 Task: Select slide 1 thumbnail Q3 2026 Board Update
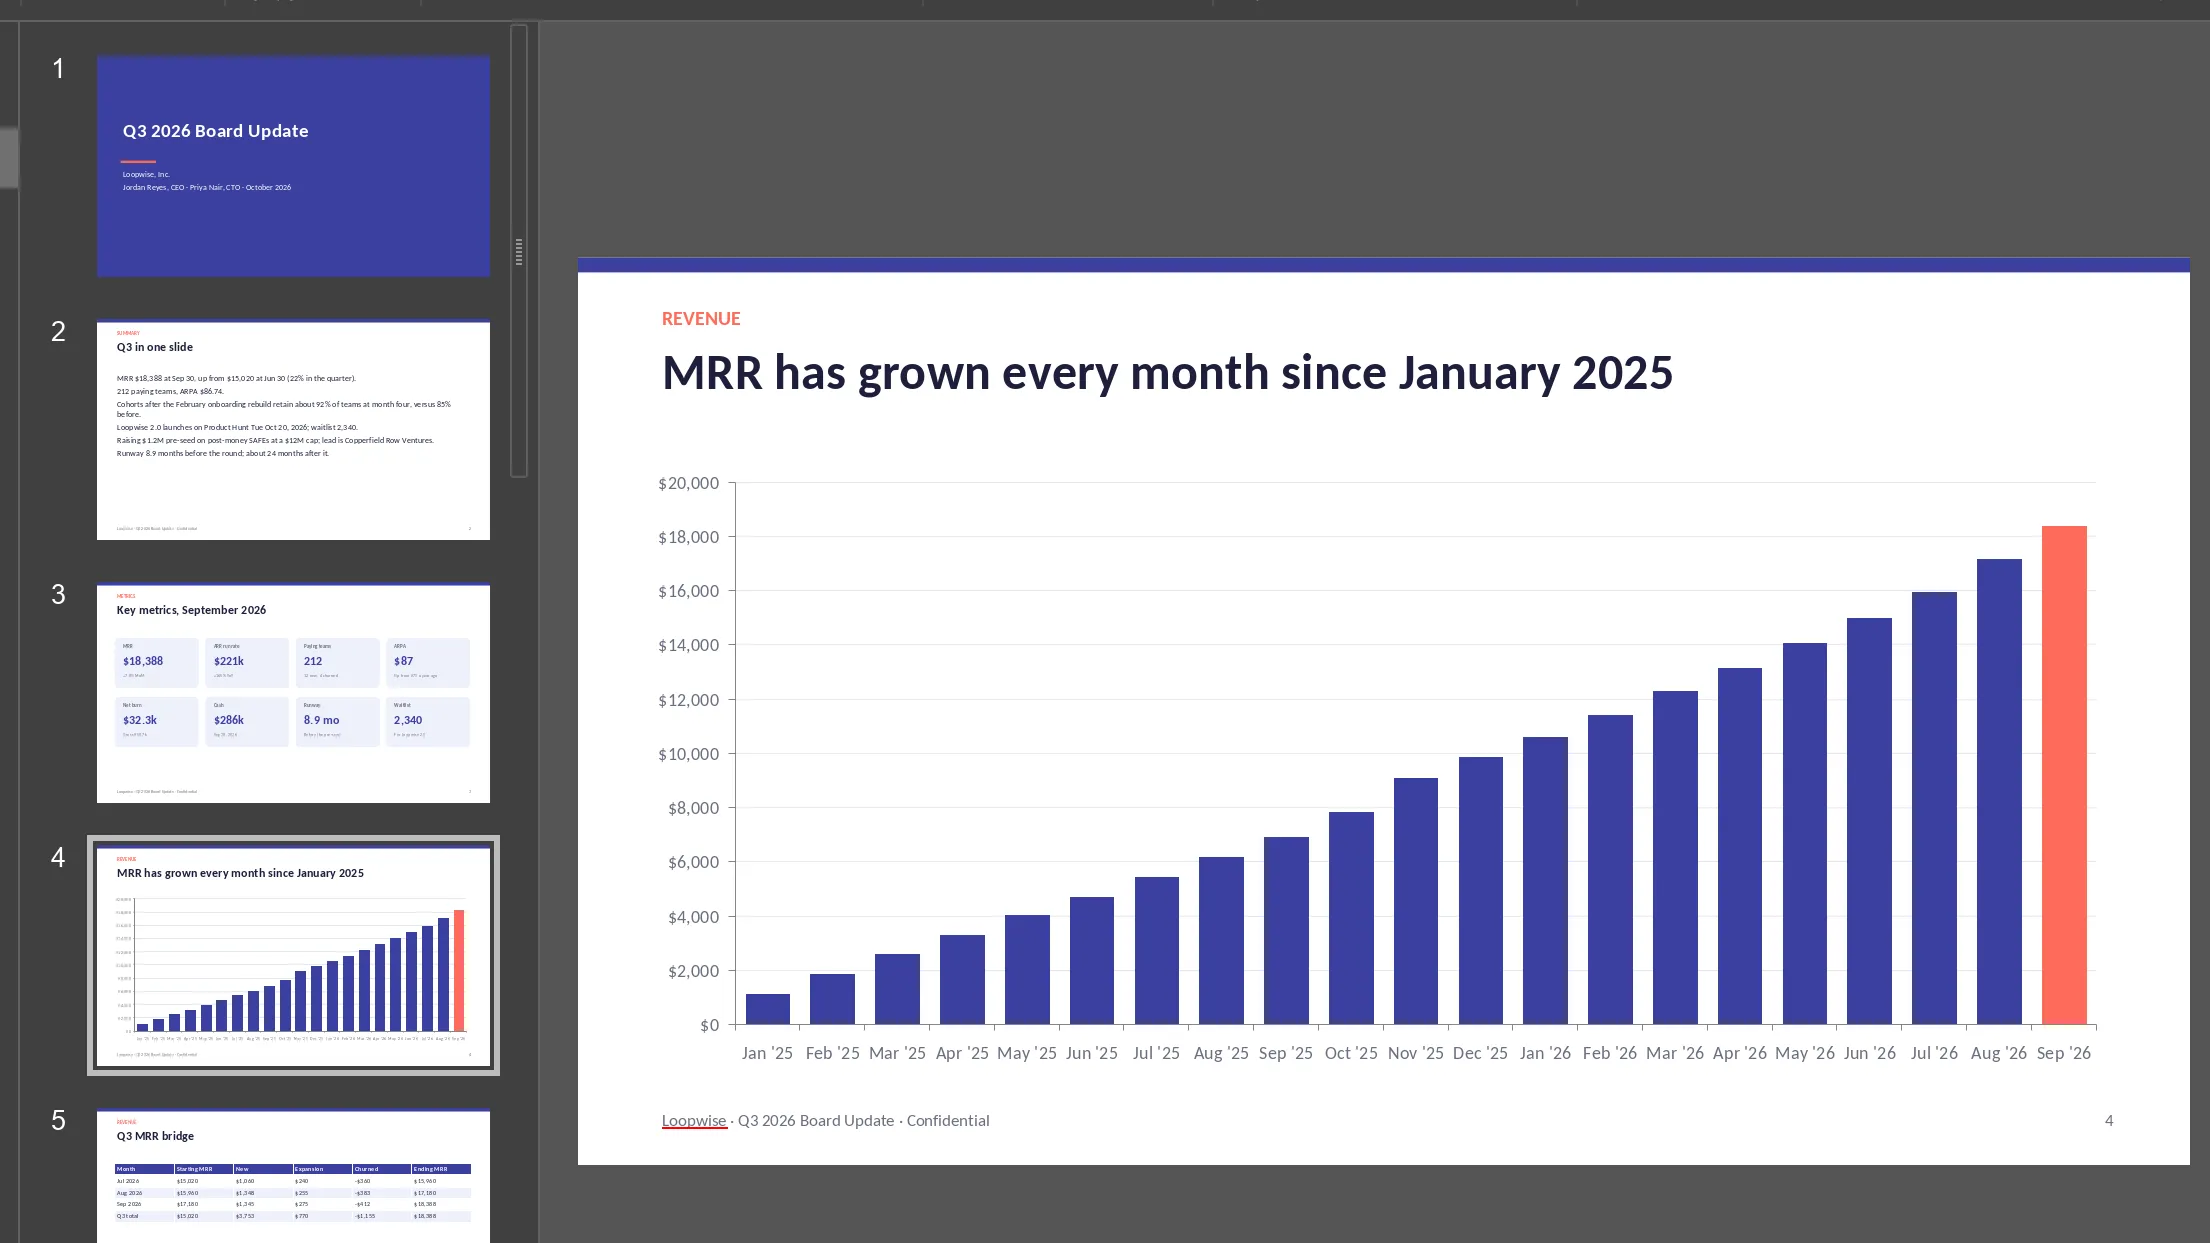(293, 166)
